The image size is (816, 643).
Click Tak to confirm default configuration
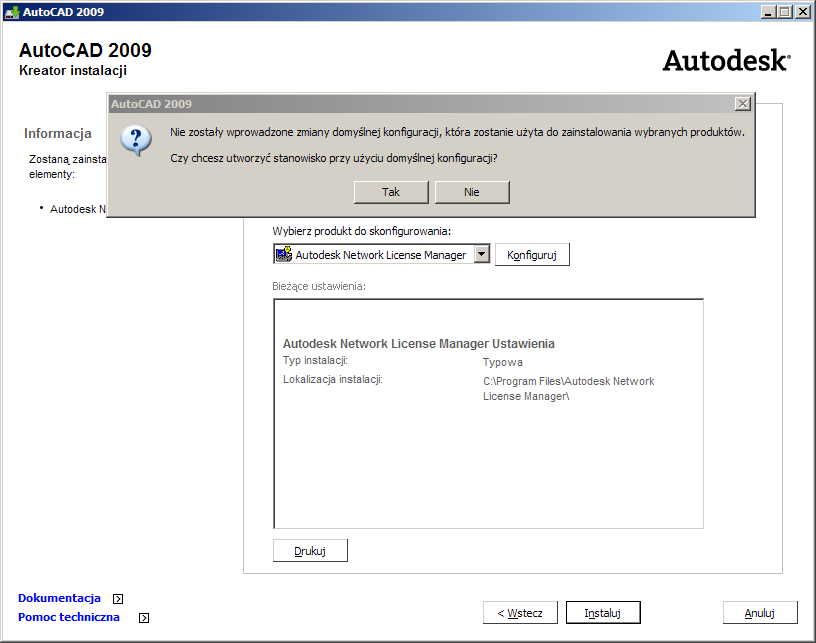tap(391, 192)
